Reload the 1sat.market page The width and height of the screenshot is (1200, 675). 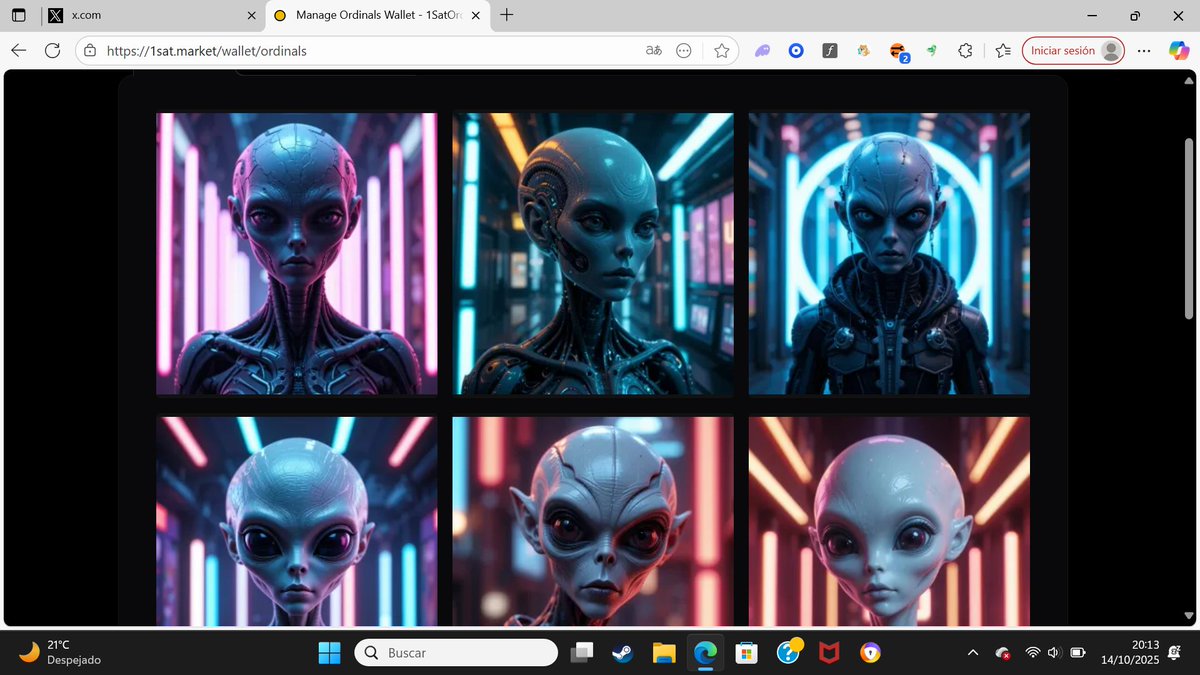(52, 50)
